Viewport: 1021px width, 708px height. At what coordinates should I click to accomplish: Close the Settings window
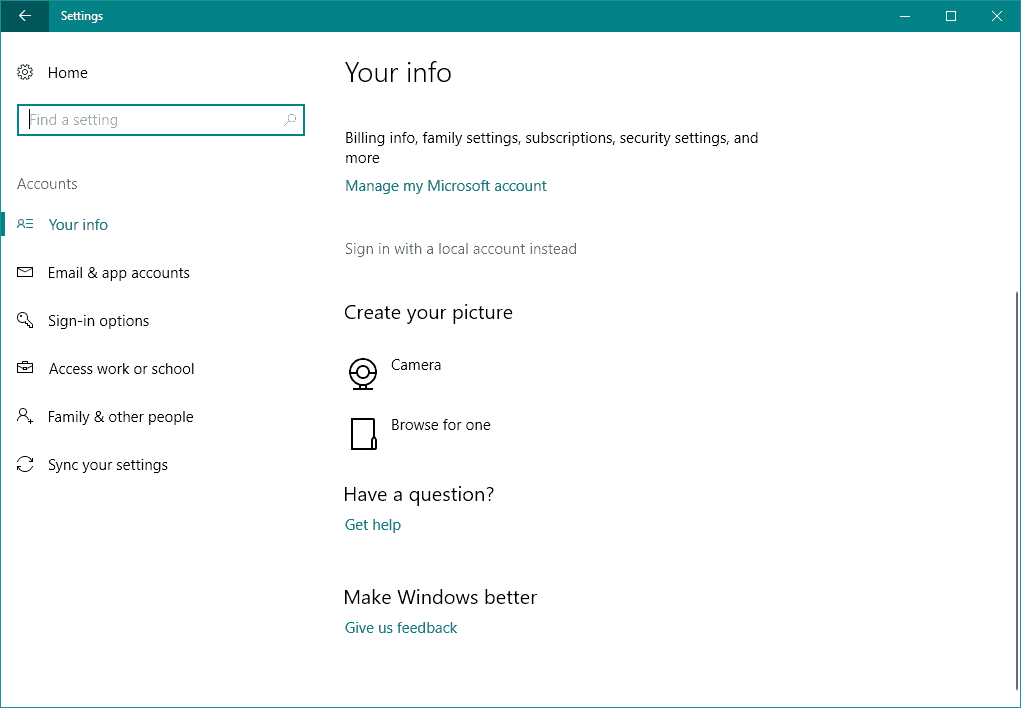pyautogui.click(x=997, y=16)
